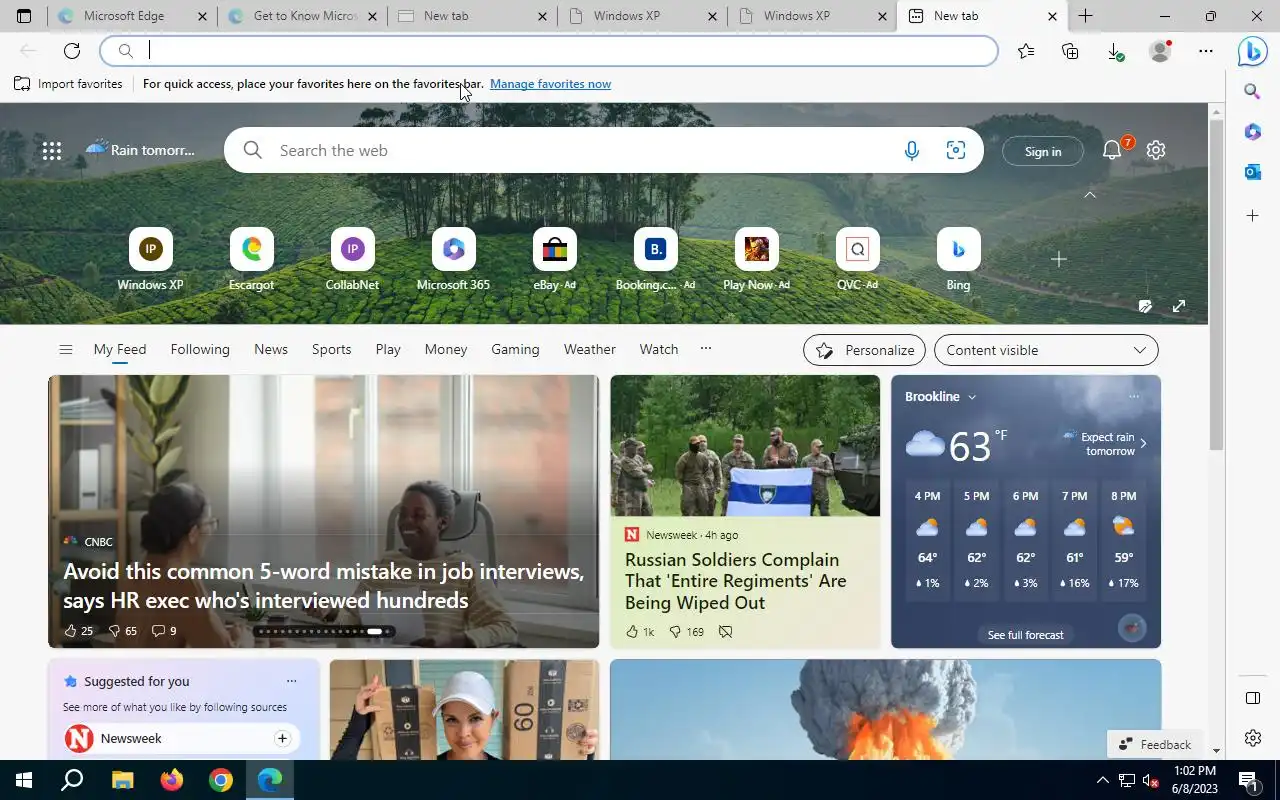1280x800 pixels.
Task: Open the Settings and more ellipsis menu
Action: [x=1206, y=51]
